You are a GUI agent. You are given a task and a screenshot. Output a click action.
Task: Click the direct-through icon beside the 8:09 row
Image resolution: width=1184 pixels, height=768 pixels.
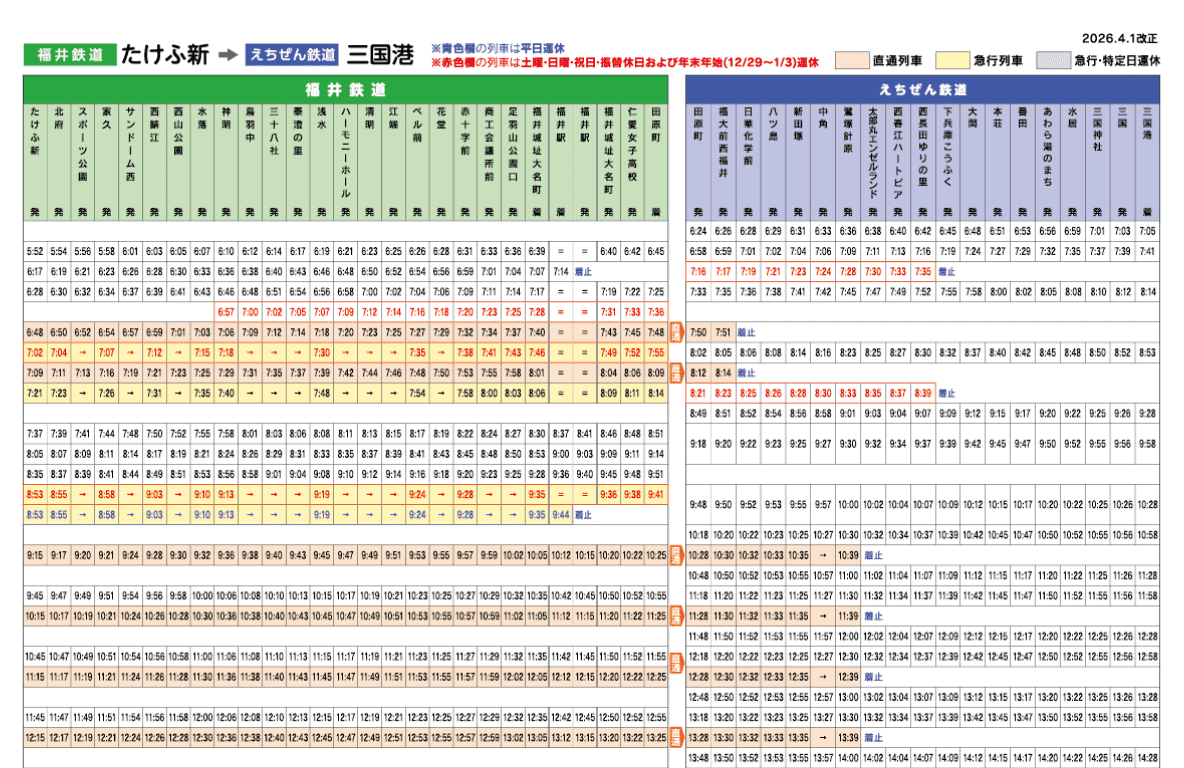click(676, 373)
